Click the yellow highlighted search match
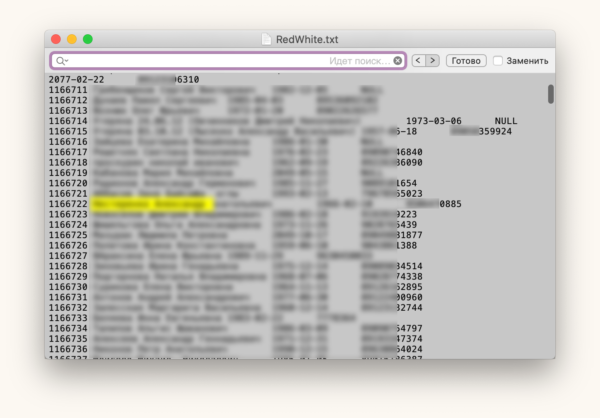 click(152, 204)
